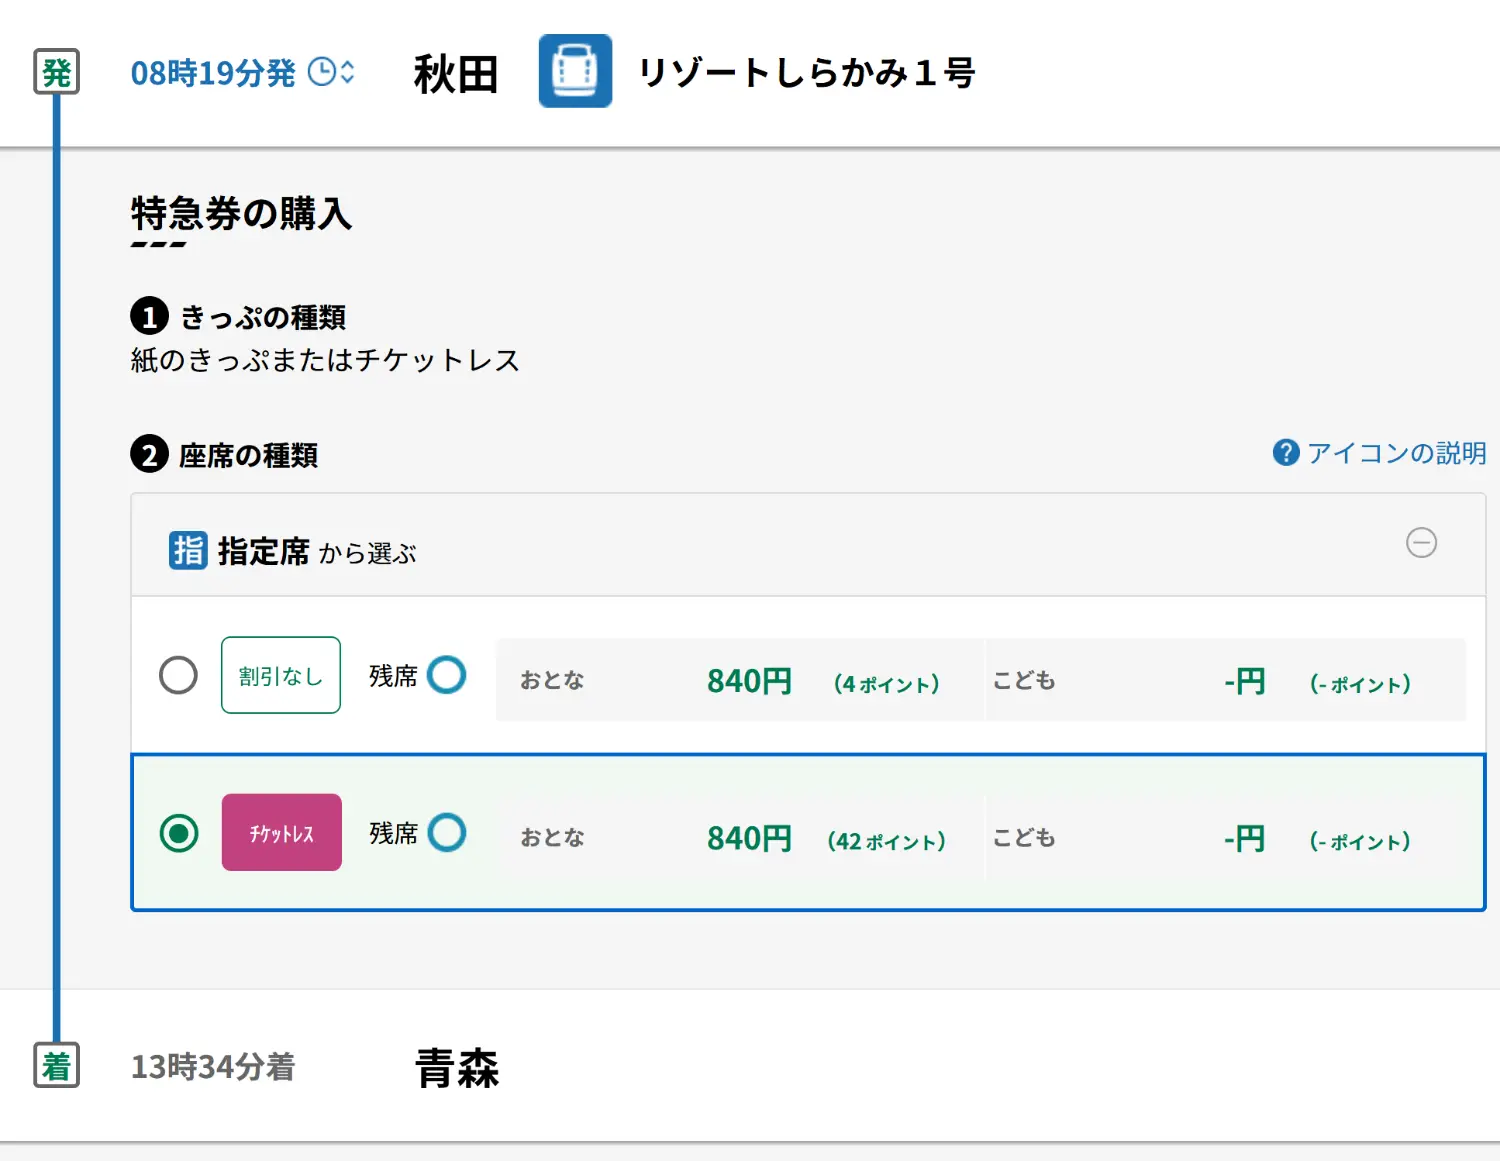Click the 割引なし outlined label button
This screenshot has width=1500, height=1161.
[x=281, y=676]
